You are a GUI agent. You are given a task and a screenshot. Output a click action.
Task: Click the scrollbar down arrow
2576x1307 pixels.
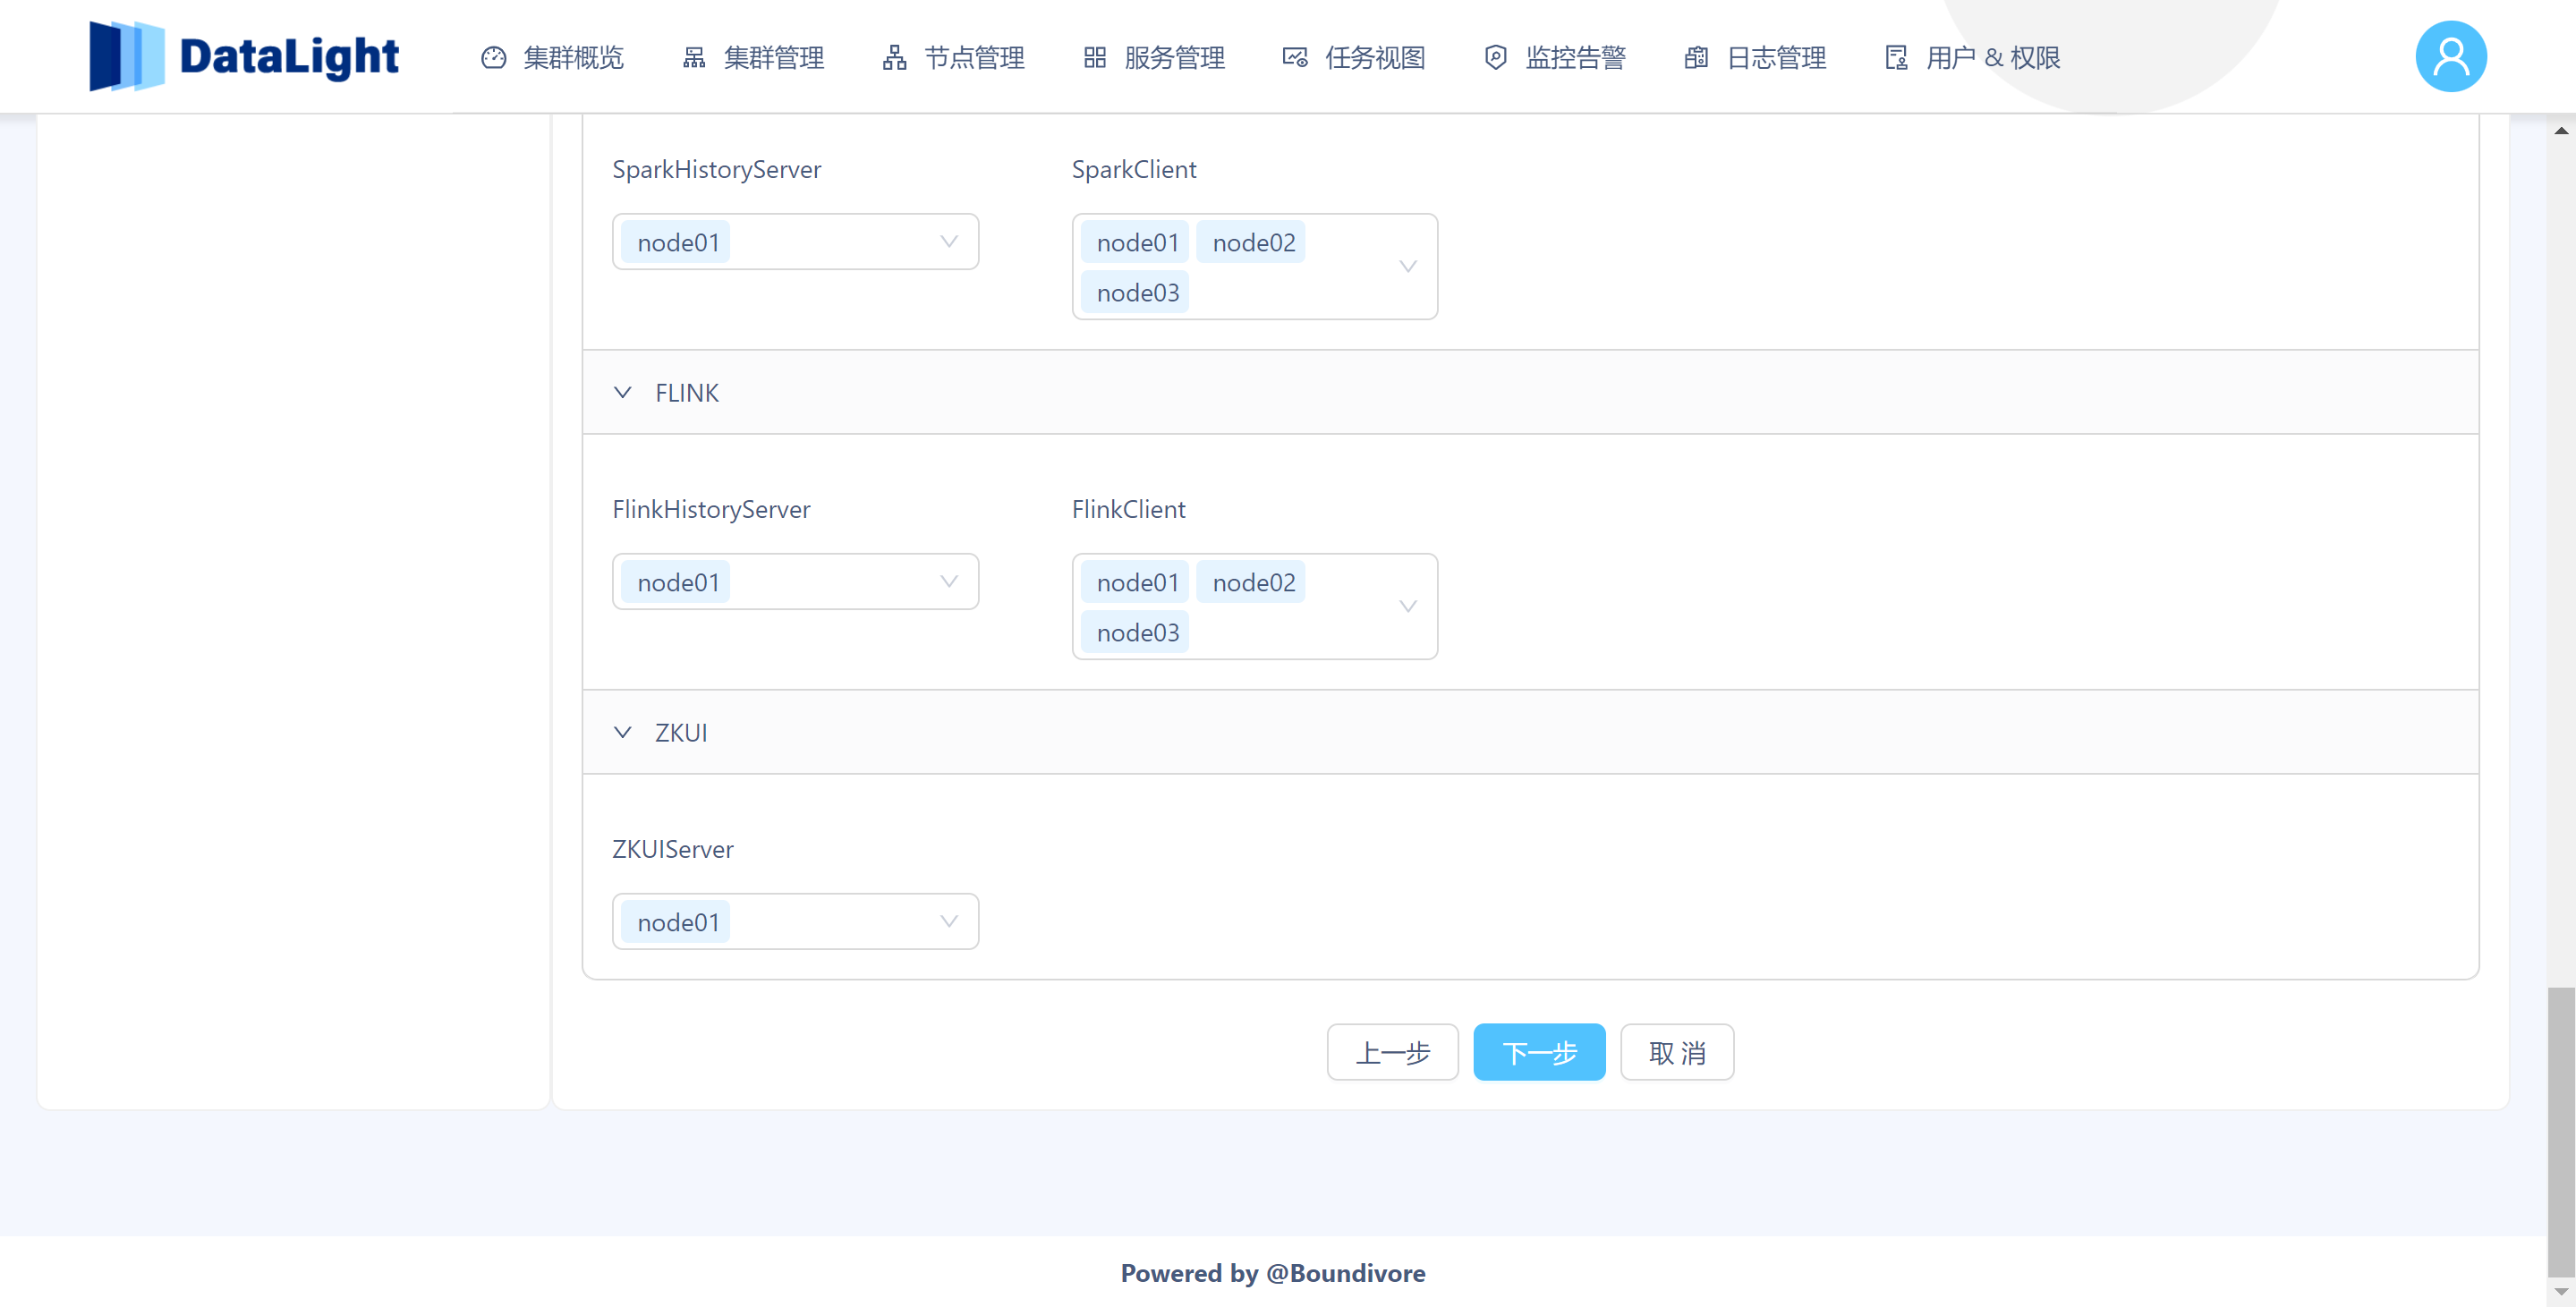[x=2561, y=1292]
